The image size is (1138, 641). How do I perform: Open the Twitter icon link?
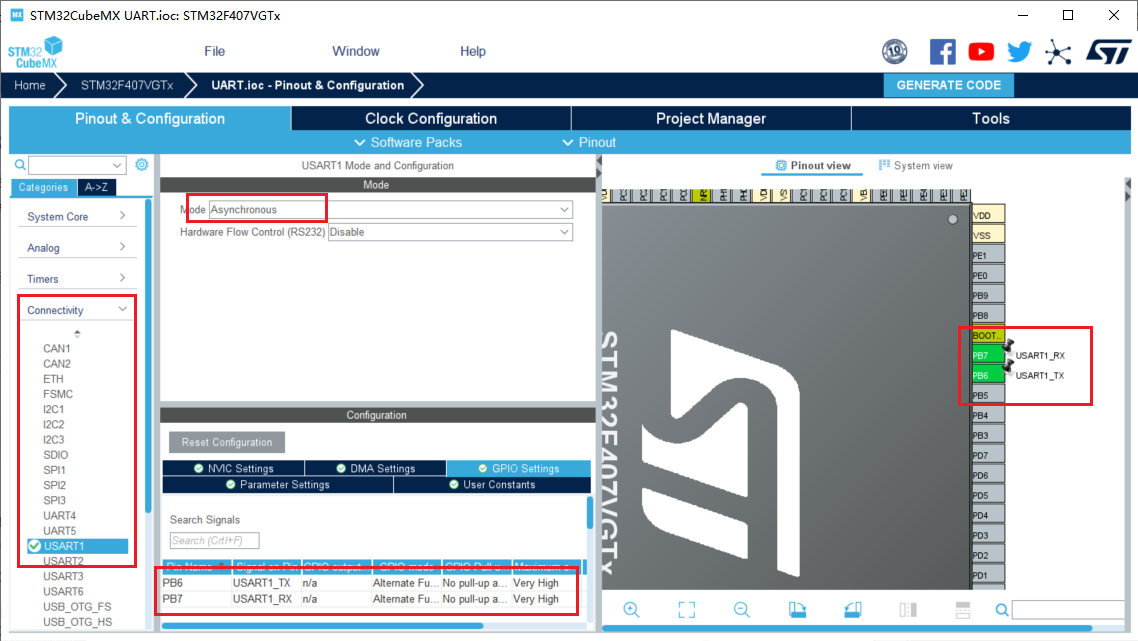[x=1019, y=52]
